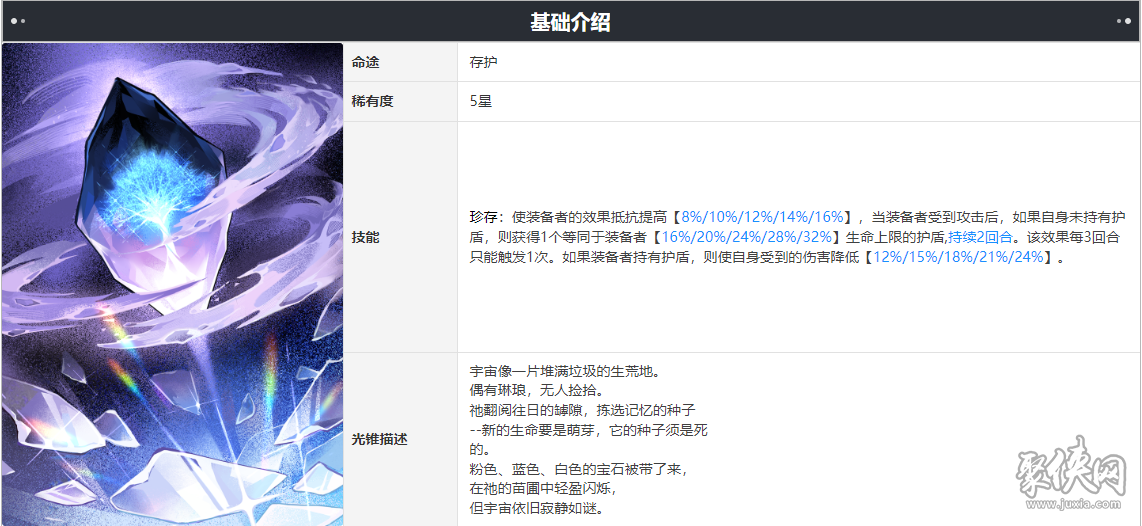Click the line 宇宙像一片堆满垃圾的生荒地
1142x526 pixels.
564,372
